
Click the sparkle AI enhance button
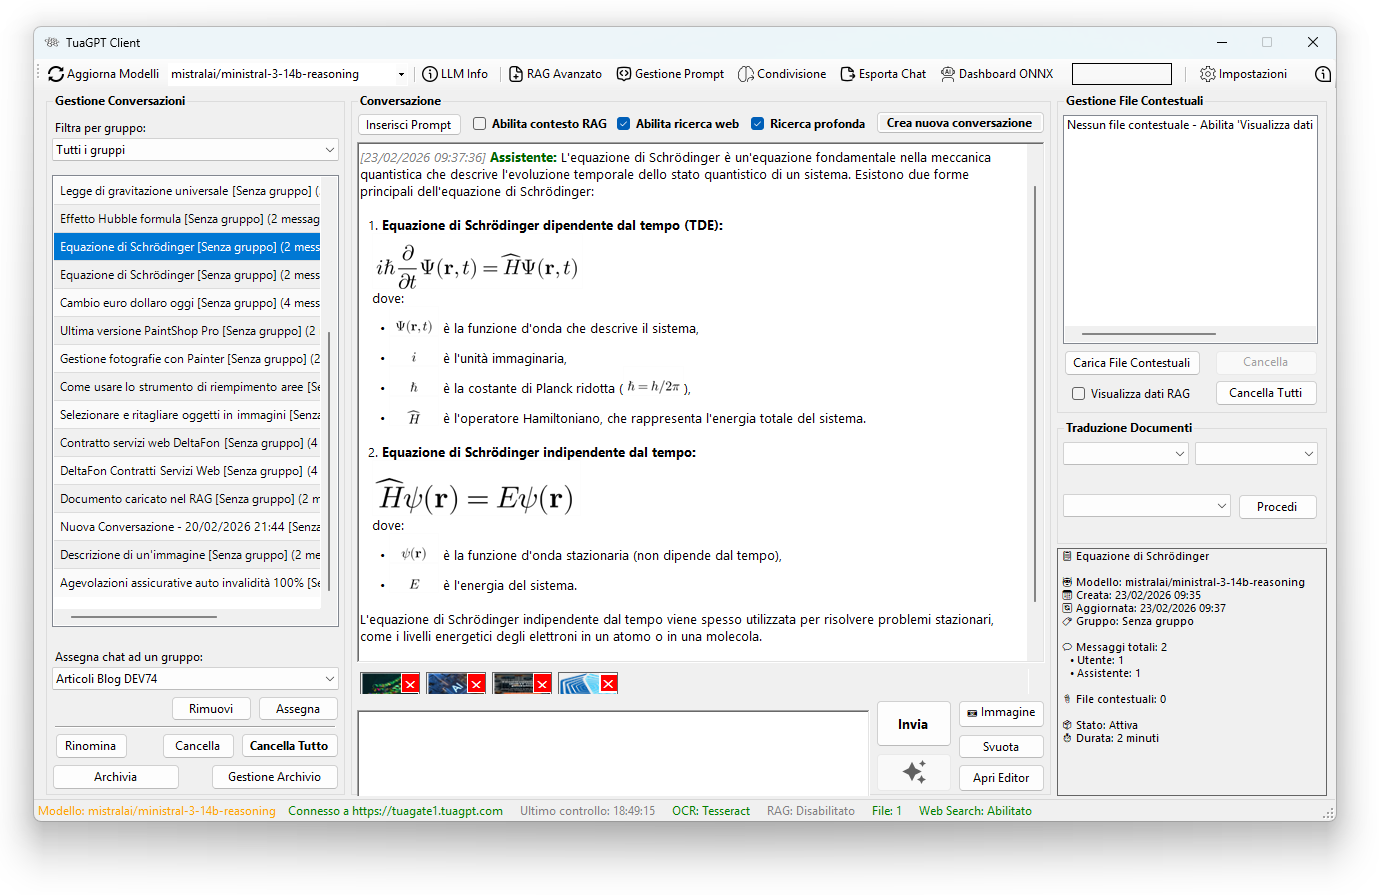pos(913,772)
